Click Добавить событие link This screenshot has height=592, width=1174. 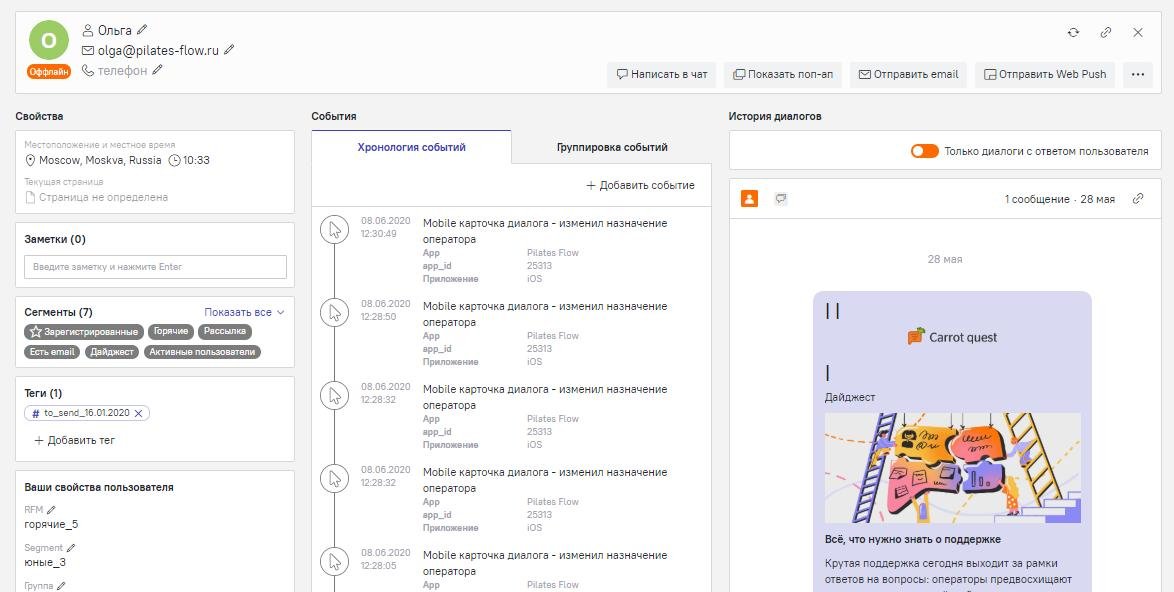pyautogui.click(x=640, y=185)
